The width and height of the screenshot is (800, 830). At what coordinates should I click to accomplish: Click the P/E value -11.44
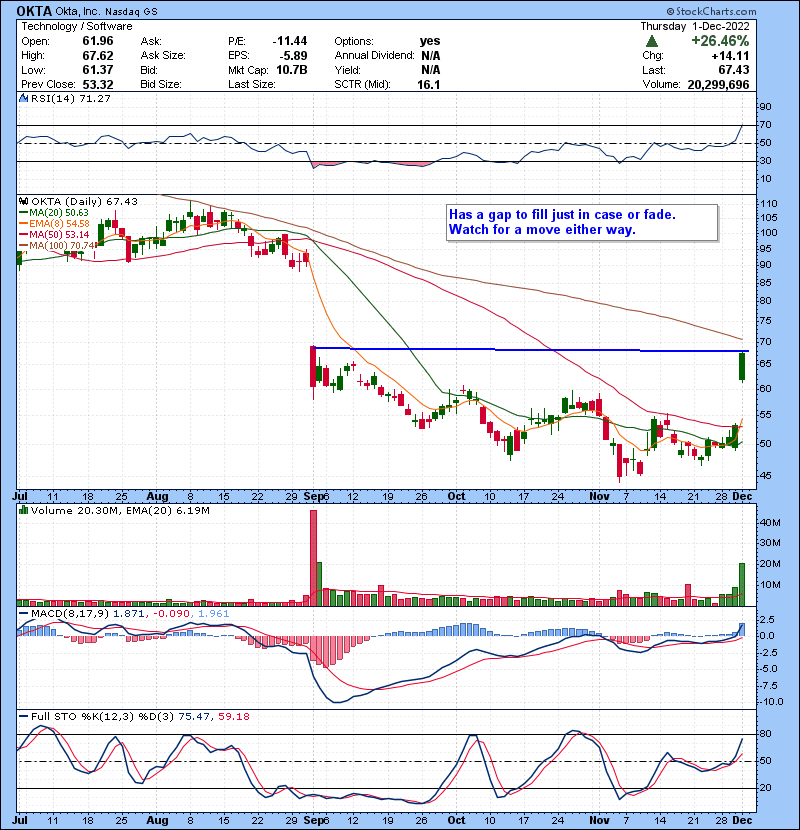click(290, 41)
